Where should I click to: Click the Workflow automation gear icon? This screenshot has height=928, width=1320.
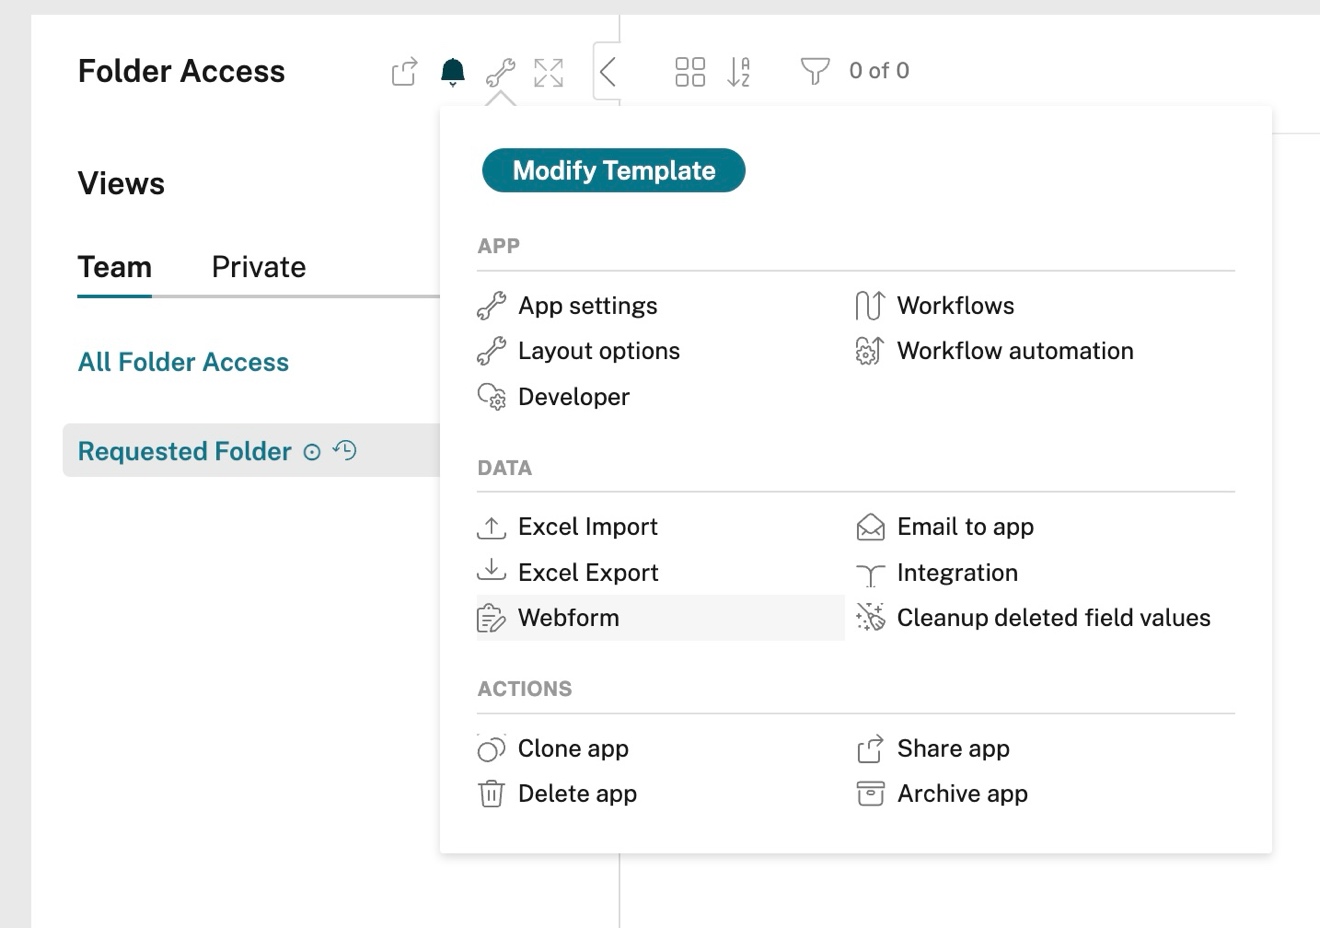[x=870, y=351]
